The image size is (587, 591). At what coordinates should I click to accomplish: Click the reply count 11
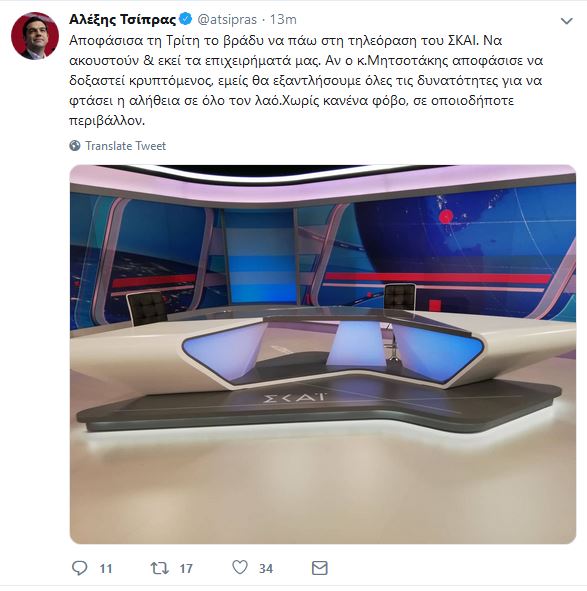coord(106,568)
